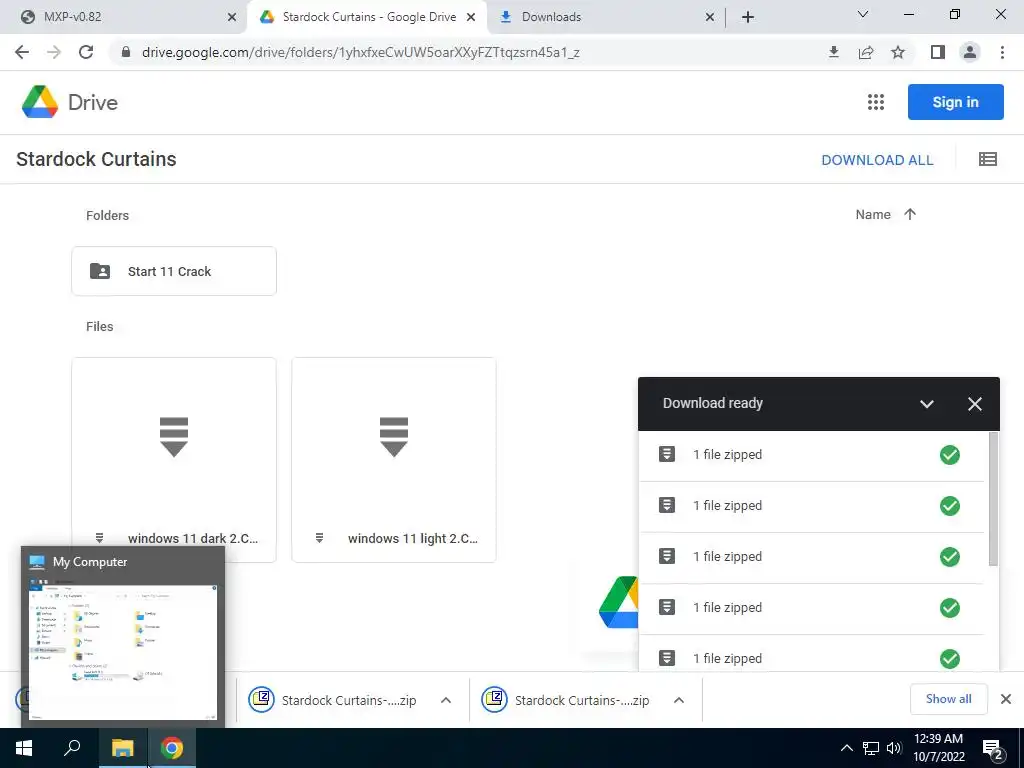Open Google apps grid
1024x768 pixels.
click(876, 102)
